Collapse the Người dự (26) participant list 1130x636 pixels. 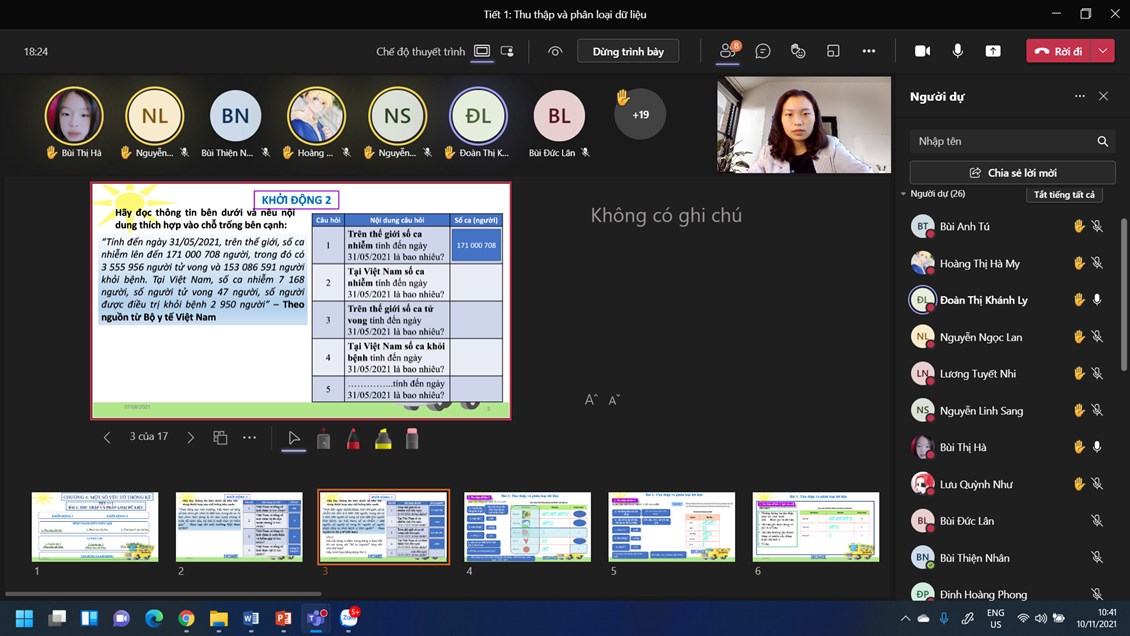click(904, 194)
